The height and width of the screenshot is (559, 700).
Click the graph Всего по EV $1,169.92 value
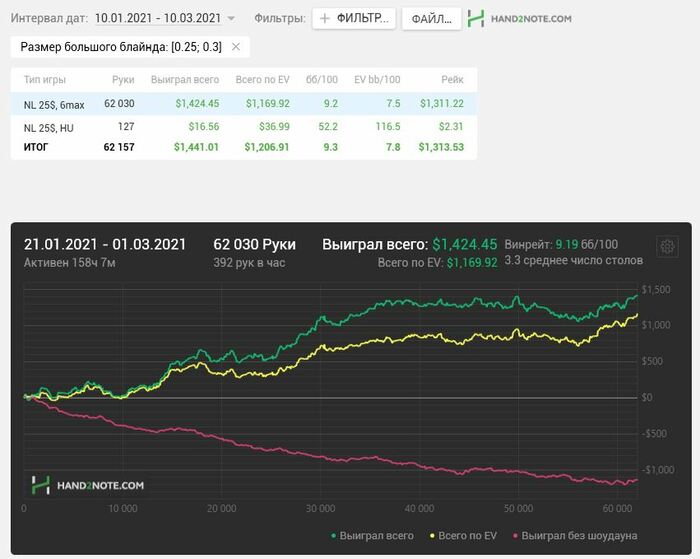click(472, 263)
